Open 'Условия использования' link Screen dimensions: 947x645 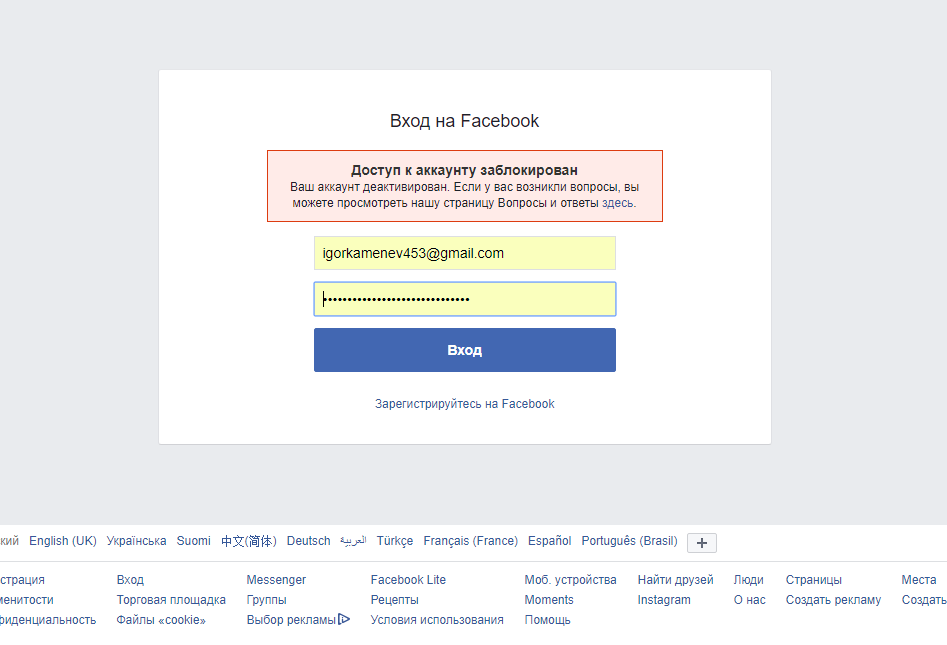tap(437, 620)
